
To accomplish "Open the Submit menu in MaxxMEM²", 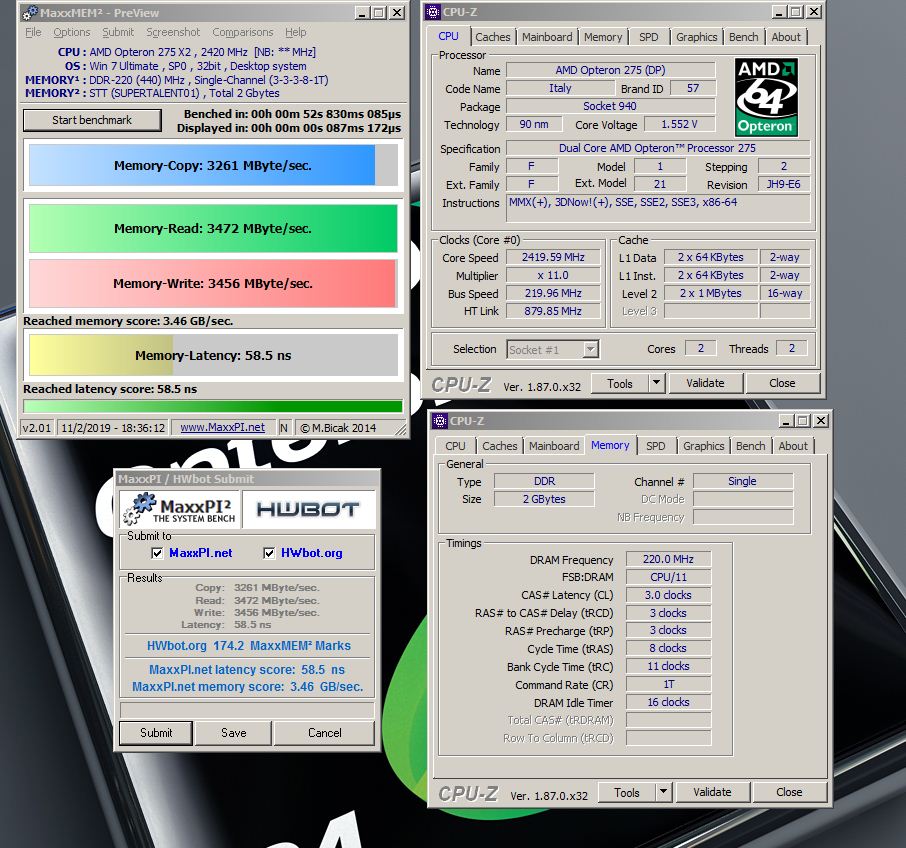I will click(x=118, y=32).
